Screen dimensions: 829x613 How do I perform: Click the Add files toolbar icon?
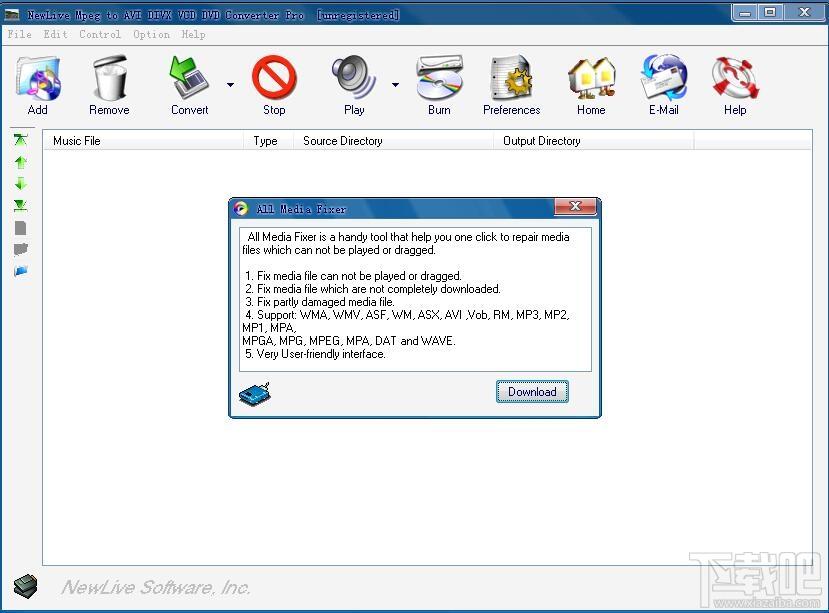[38, 78]
